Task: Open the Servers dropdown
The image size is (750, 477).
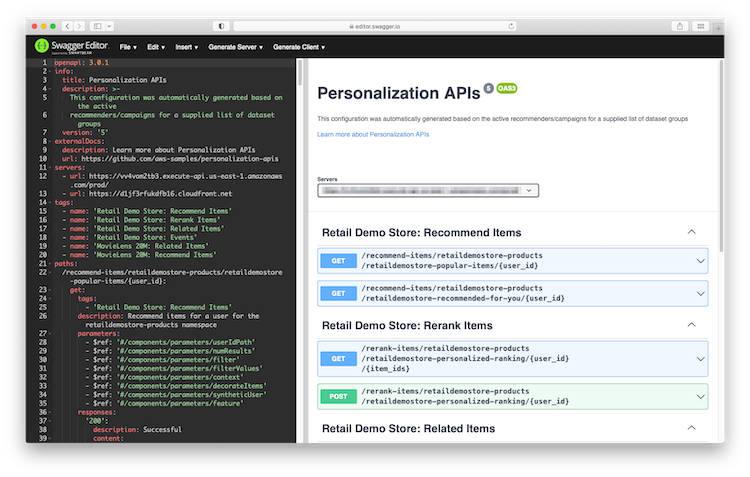Action: [428, 190]
